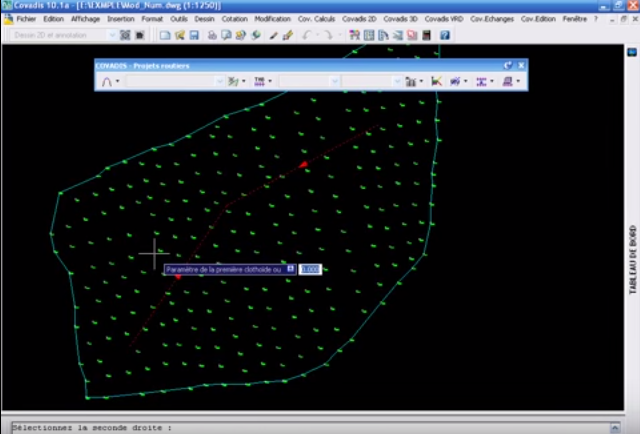The height and width of the screenshot is (434, 640).
Task: Click the blue icon above TABLEAU DE BORD
Action: tap(632, 52)
